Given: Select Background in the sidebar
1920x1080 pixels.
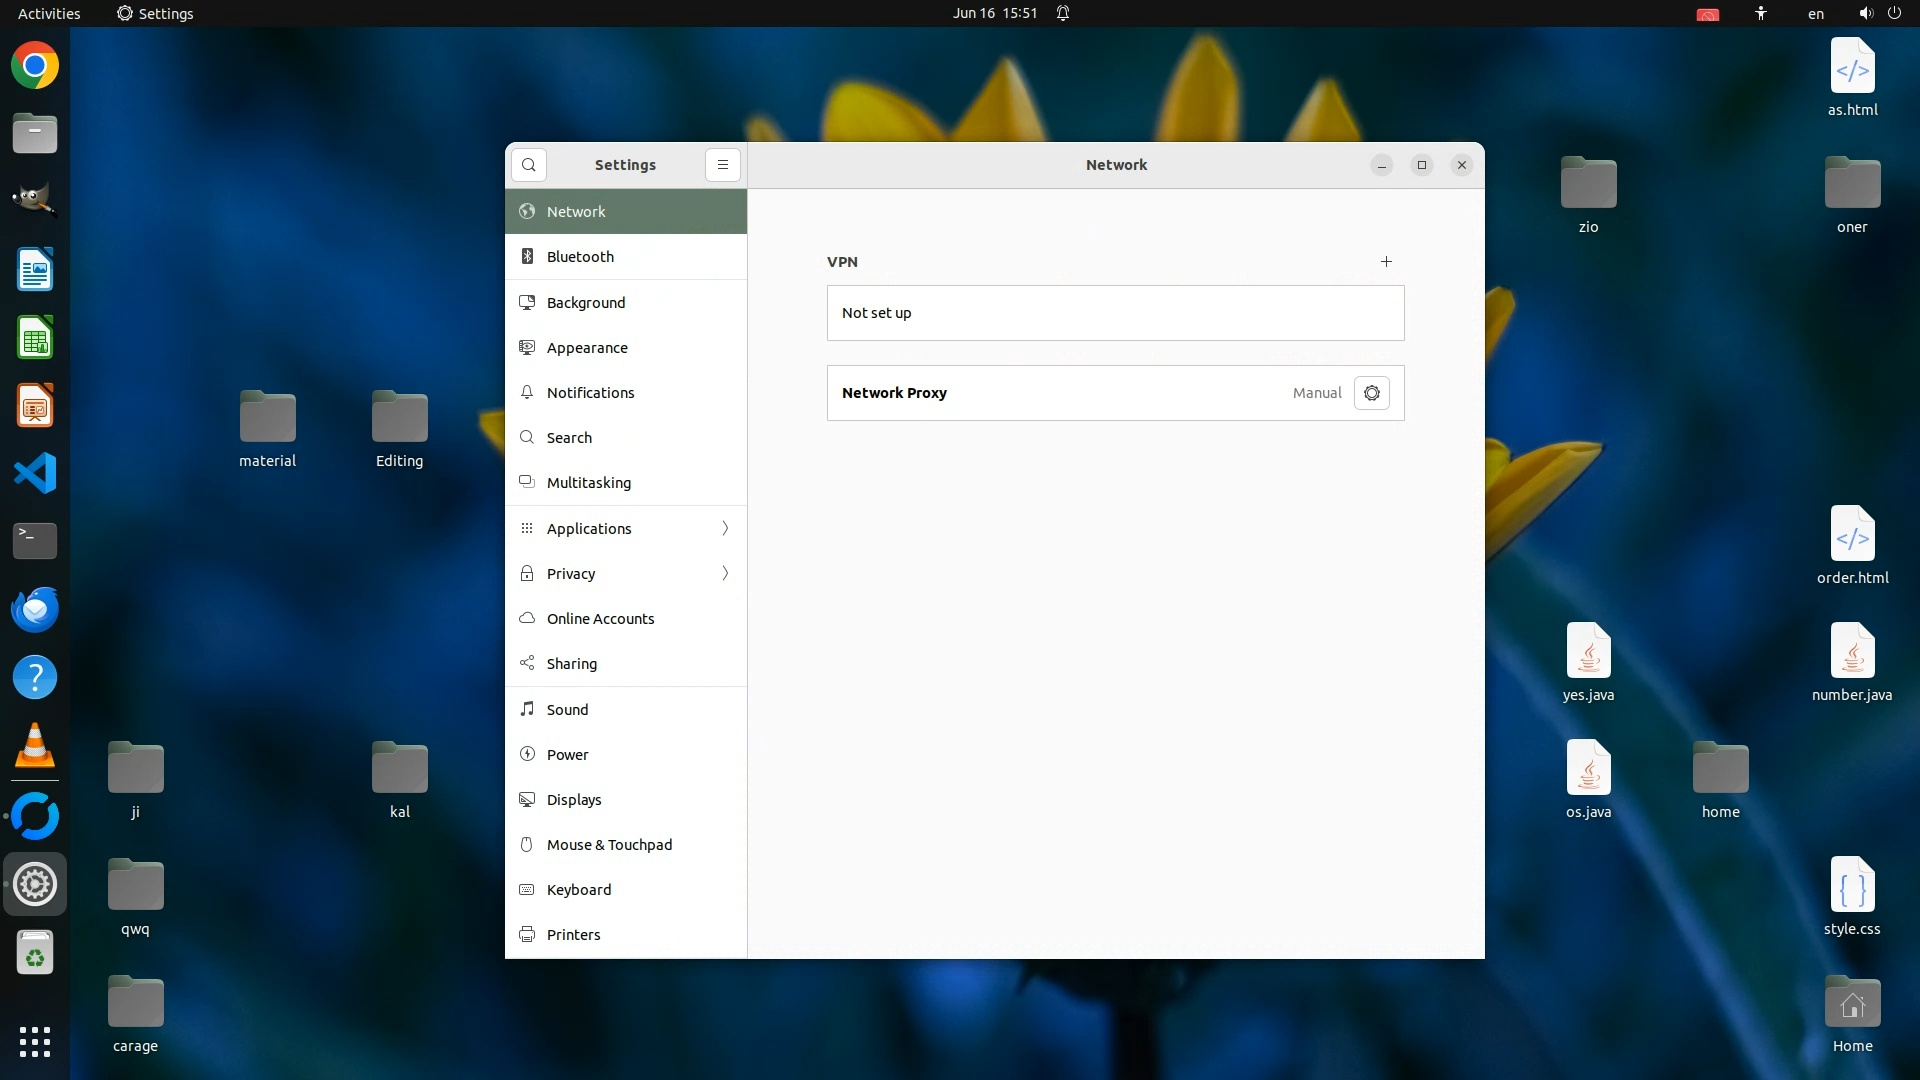Looking at the screenshot, I should [x=585, y=303].
